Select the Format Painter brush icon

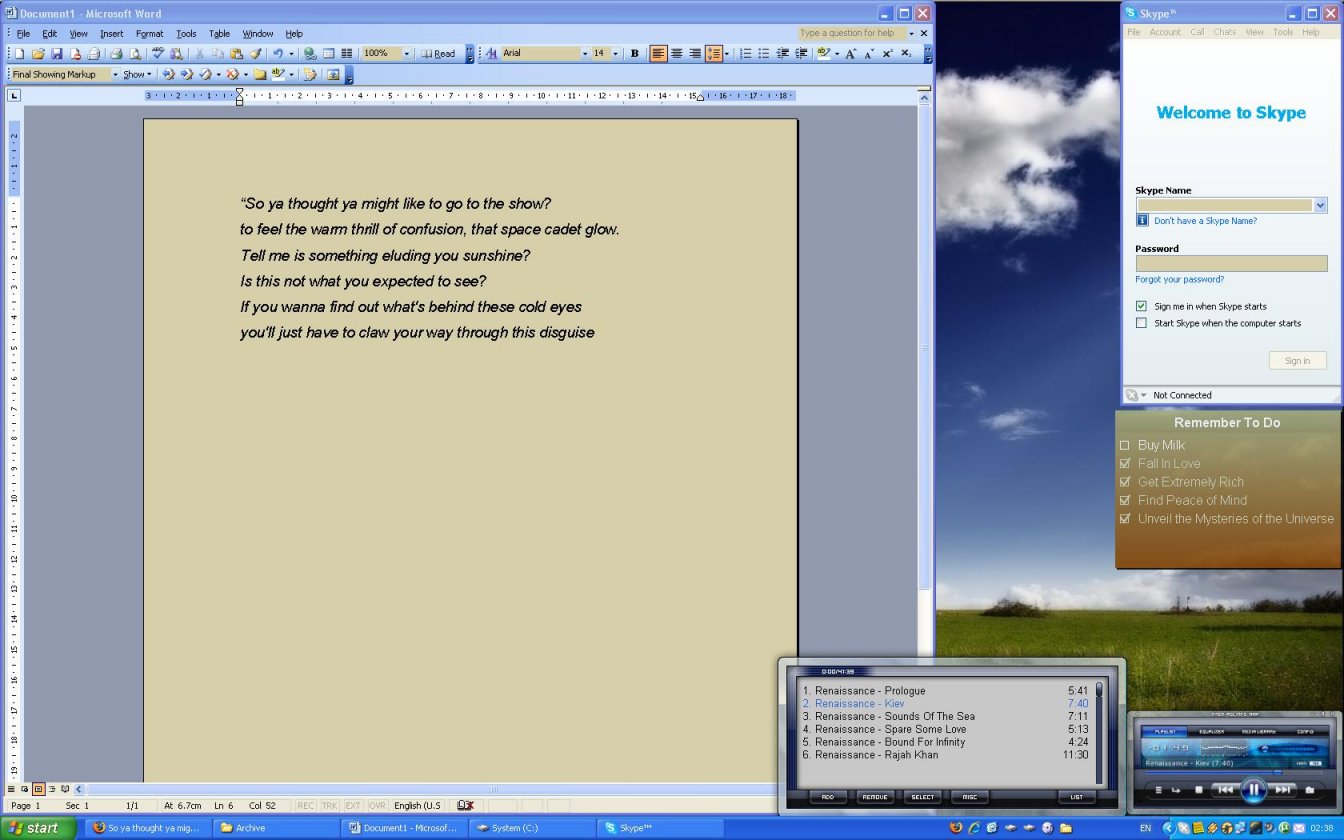coord(255,53)
